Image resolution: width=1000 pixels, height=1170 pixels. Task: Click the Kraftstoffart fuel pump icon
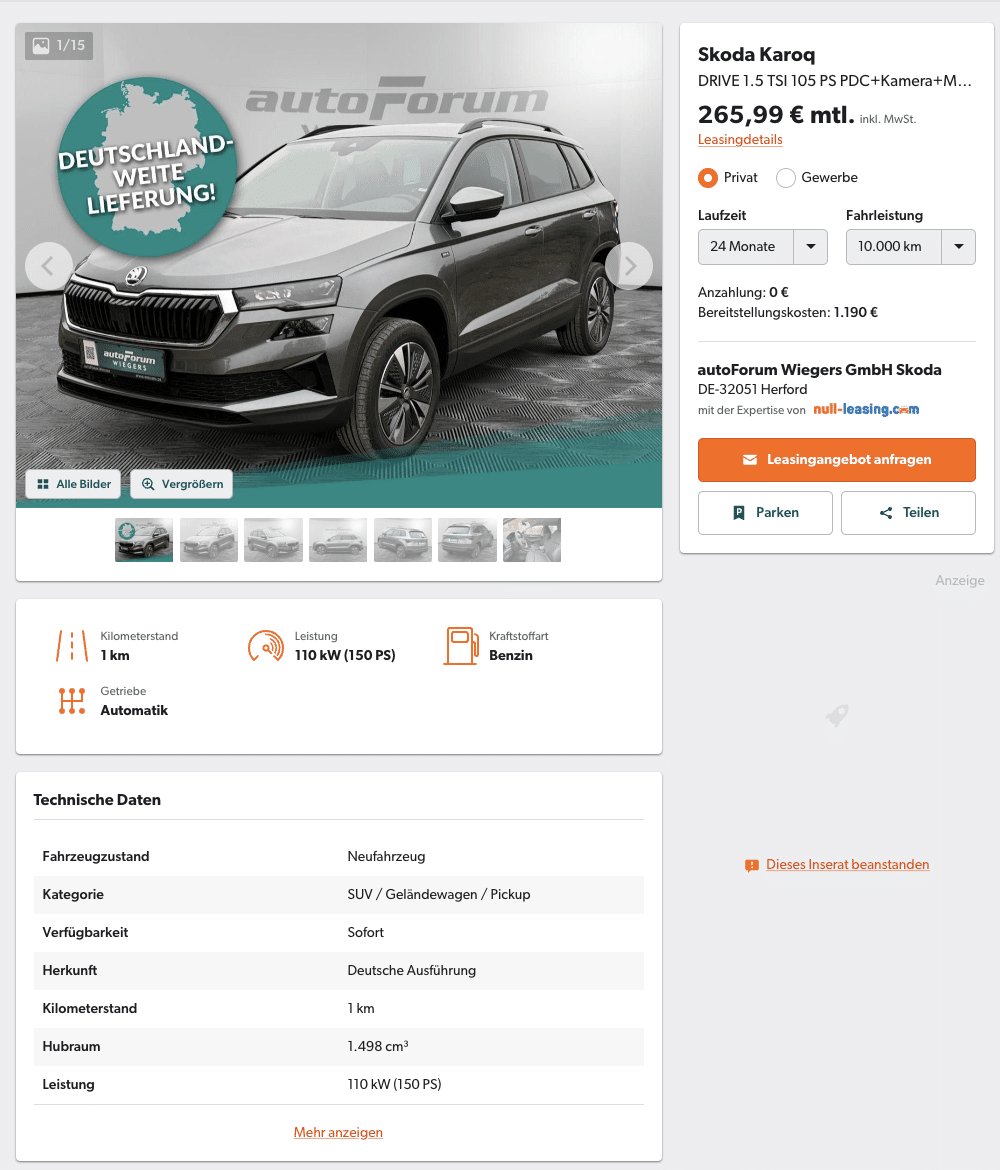tap(461, 646)
